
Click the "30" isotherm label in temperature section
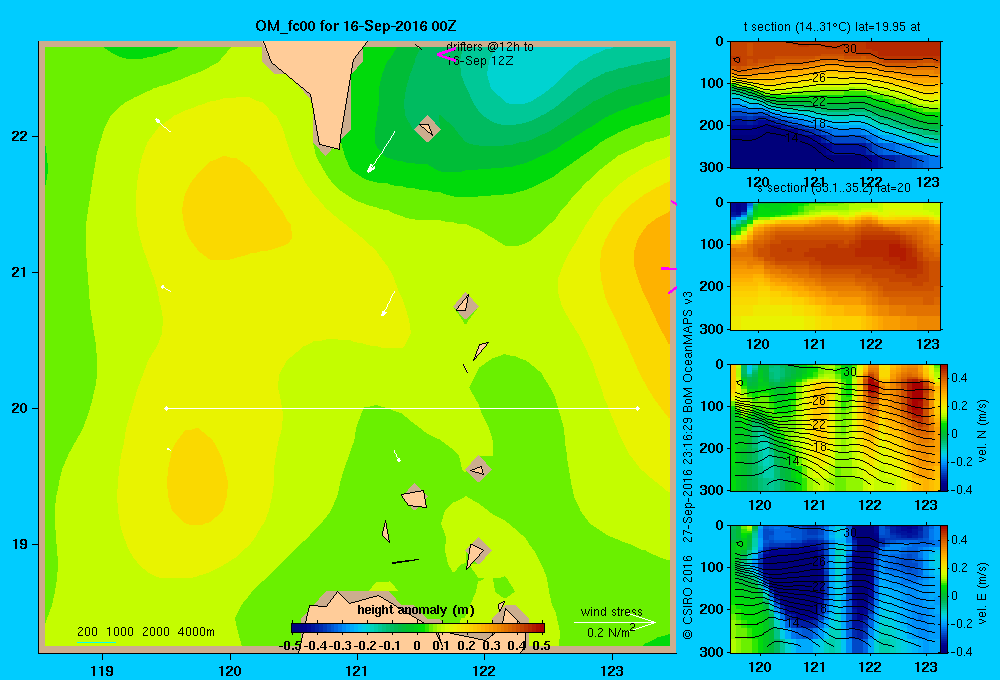point(849,49)
